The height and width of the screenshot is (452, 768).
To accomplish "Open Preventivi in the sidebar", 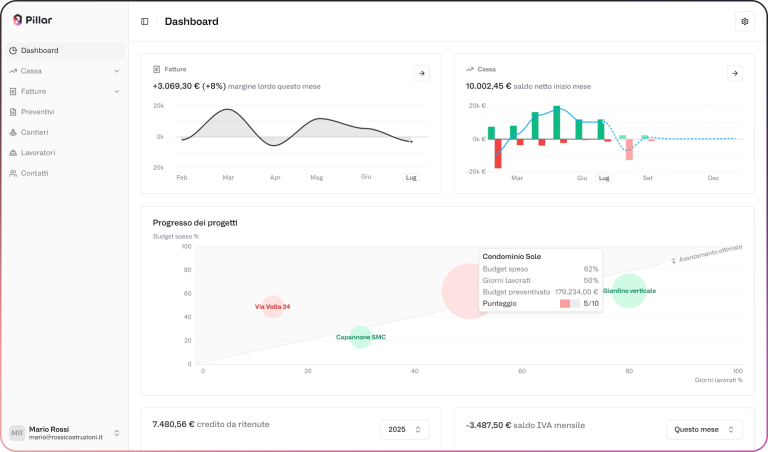I will point(66,112).
